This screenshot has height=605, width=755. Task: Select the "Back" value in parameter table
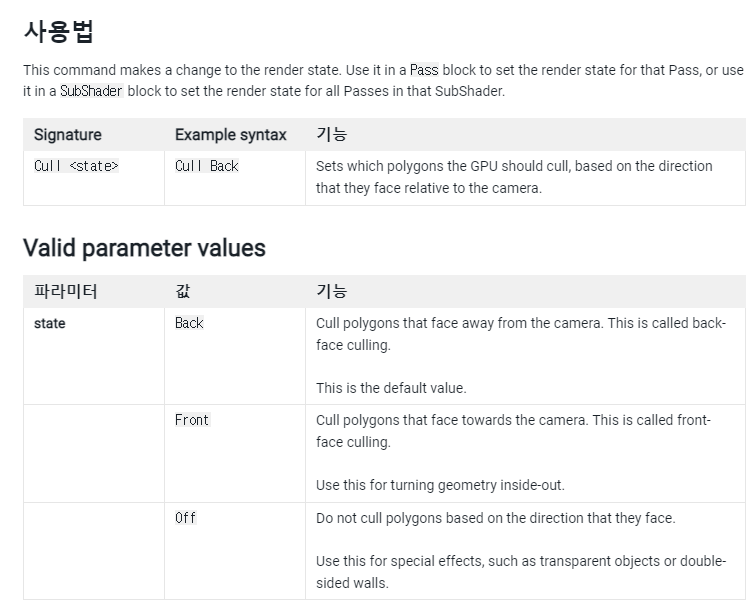[189, 323]
